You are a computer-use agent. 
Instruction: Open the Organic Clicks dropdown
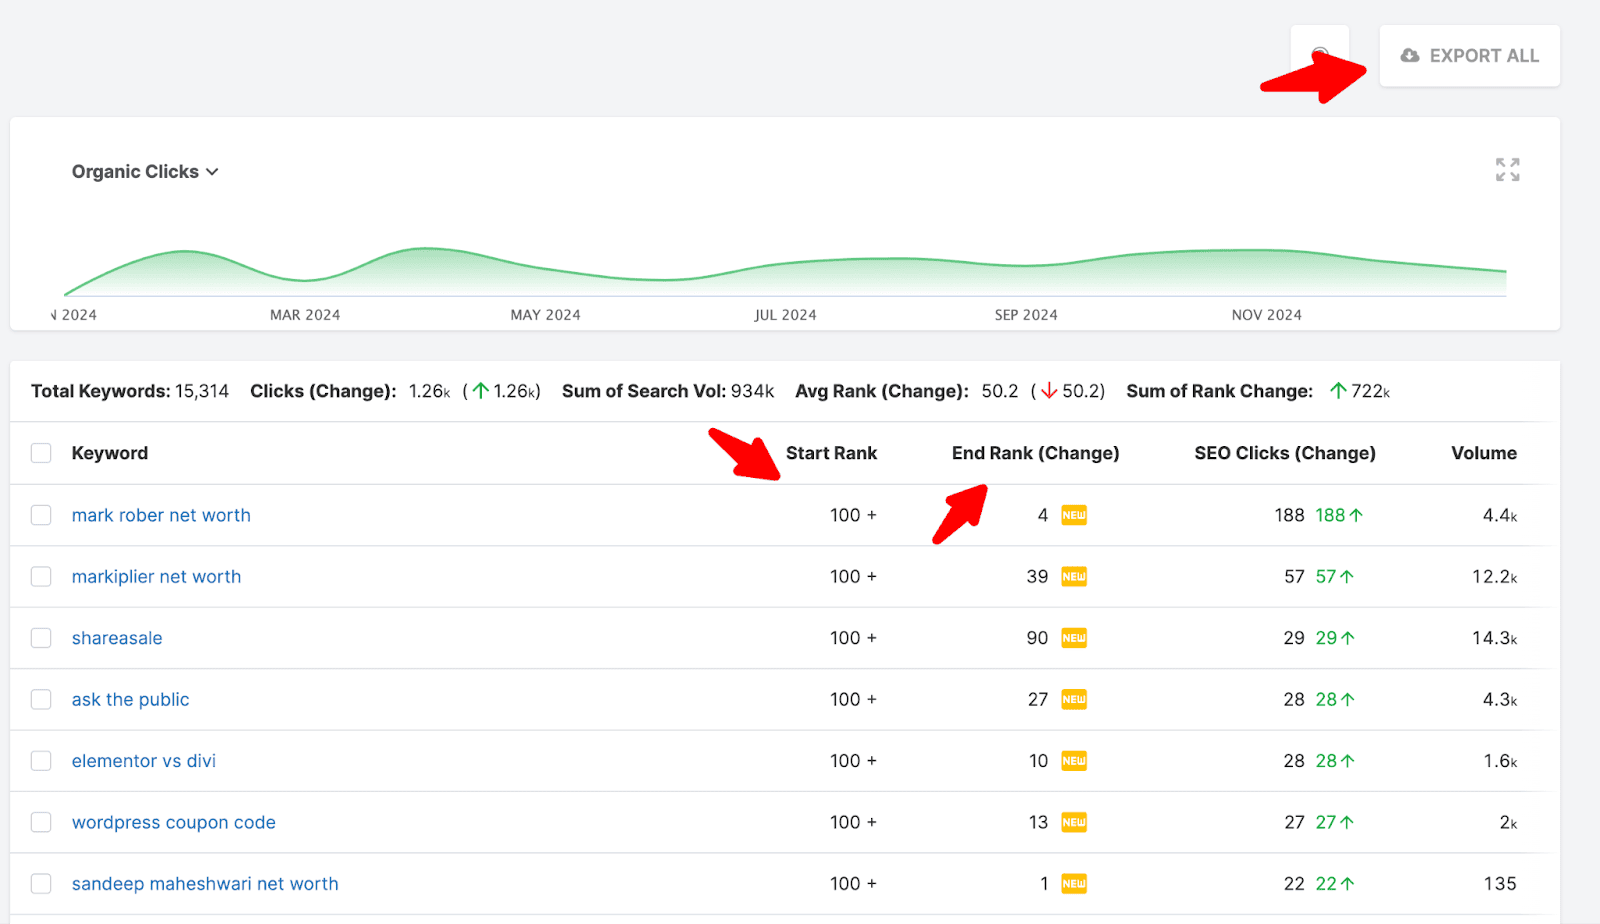[x=145, y=172]
